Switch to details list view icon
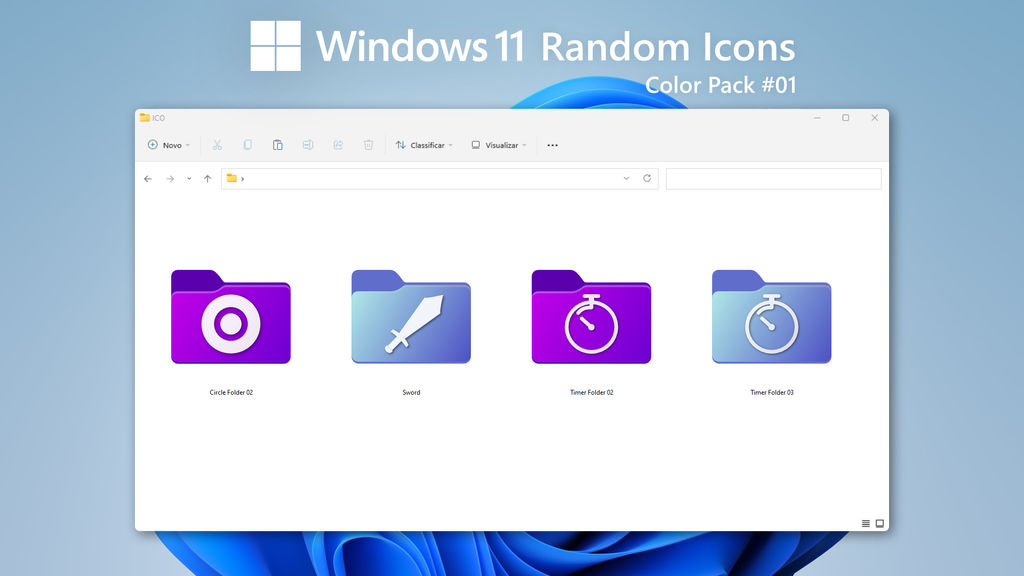 click(865, 523)
